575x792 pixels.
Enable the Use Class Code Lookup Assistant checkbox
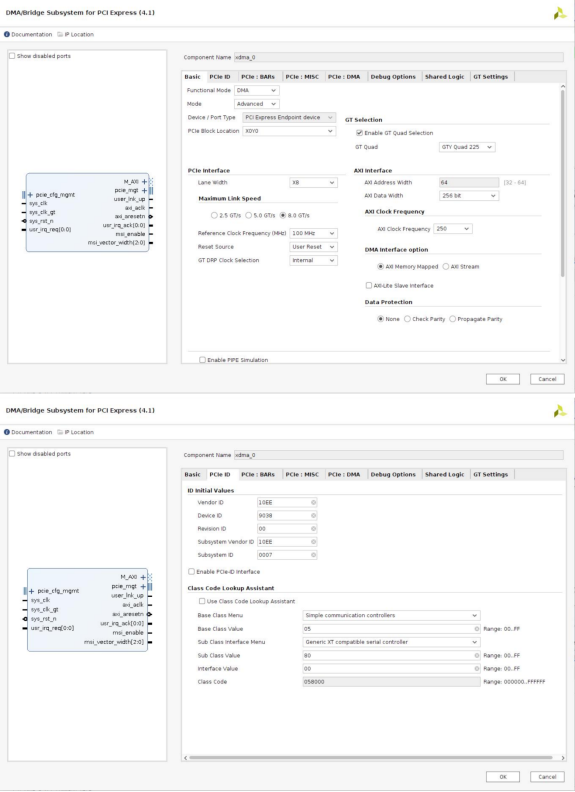click(x=202, y=601)
